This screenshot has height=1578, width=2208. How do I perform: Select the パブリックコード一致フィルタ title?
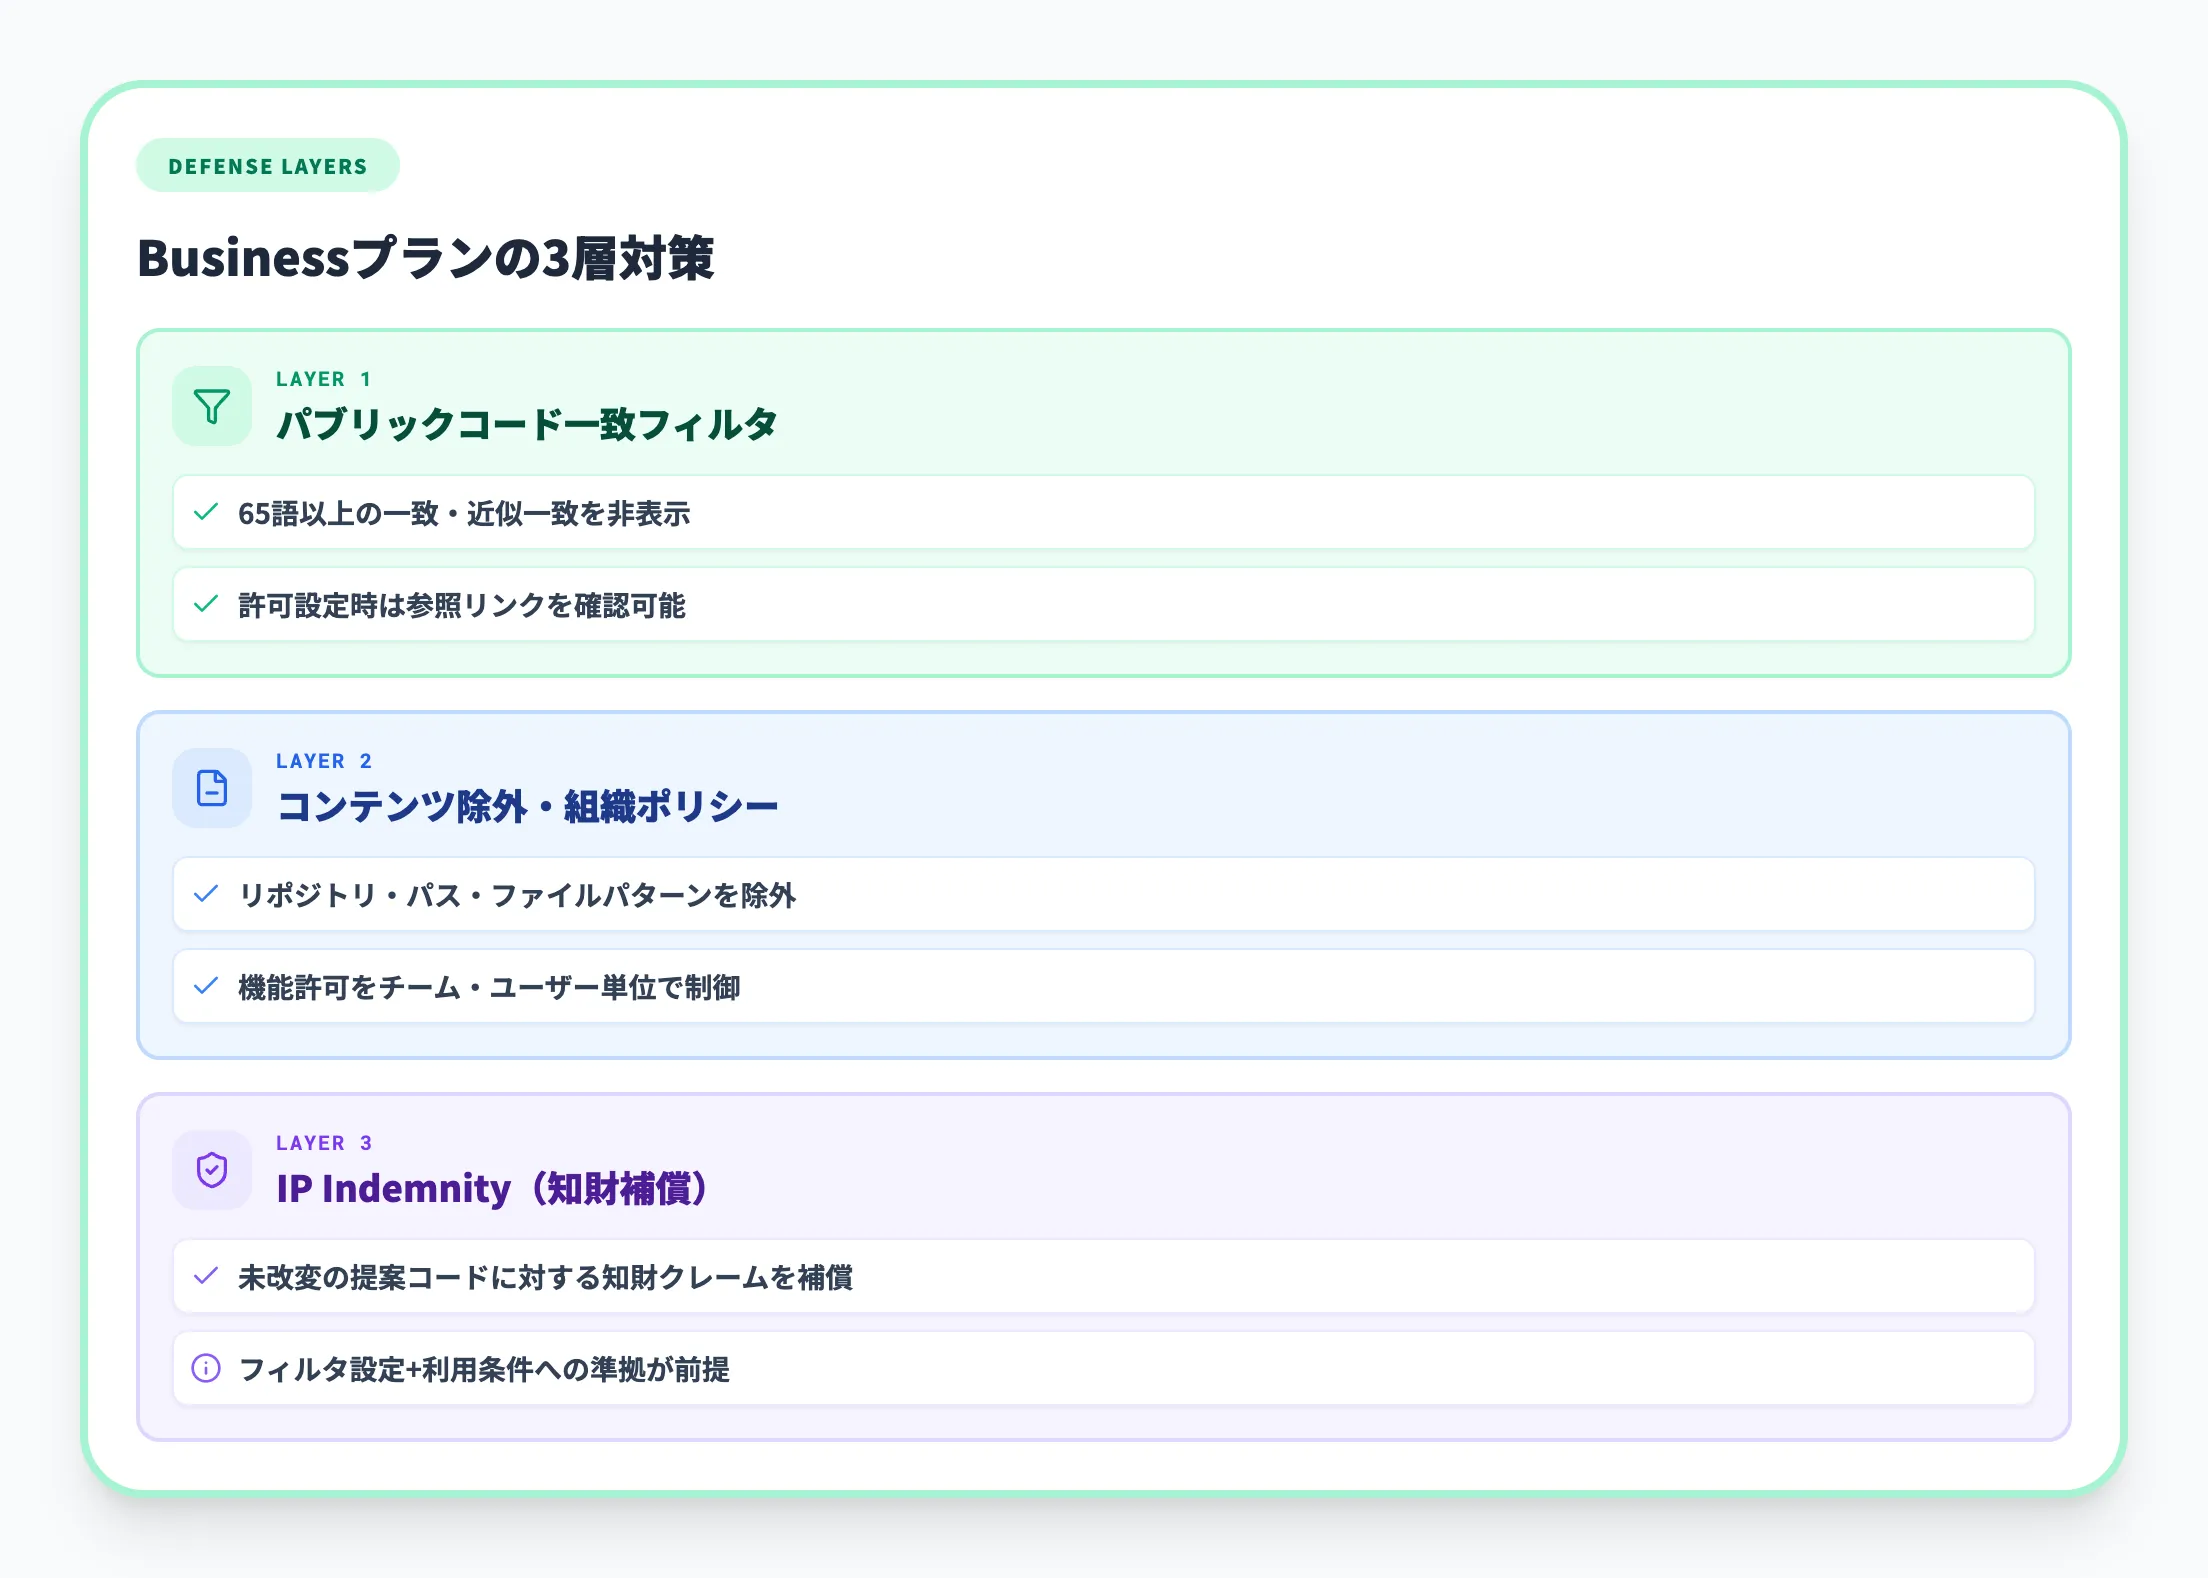point(527,424)
